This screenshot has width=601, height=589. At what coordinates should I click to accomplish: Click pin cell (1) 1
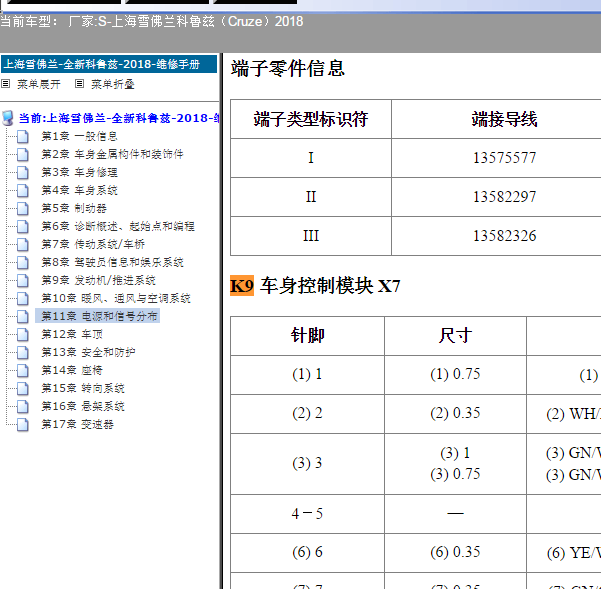pos(307,375)
